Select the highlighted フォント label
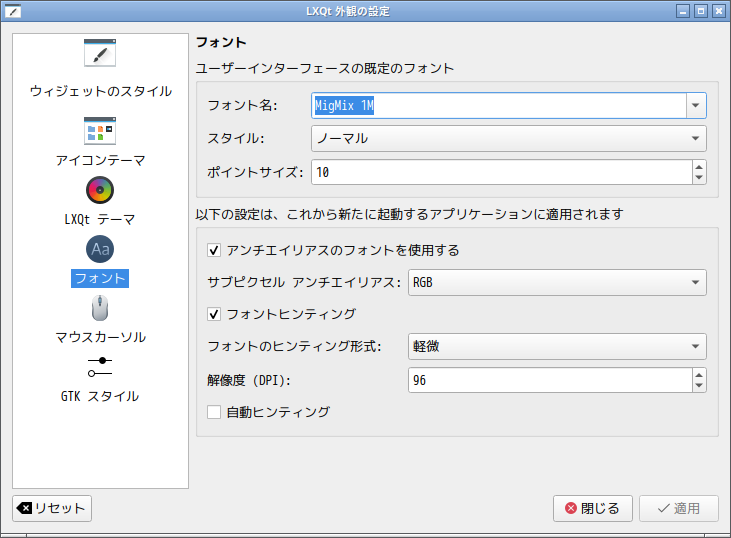731x538 pixels. [x=100, y=278]
